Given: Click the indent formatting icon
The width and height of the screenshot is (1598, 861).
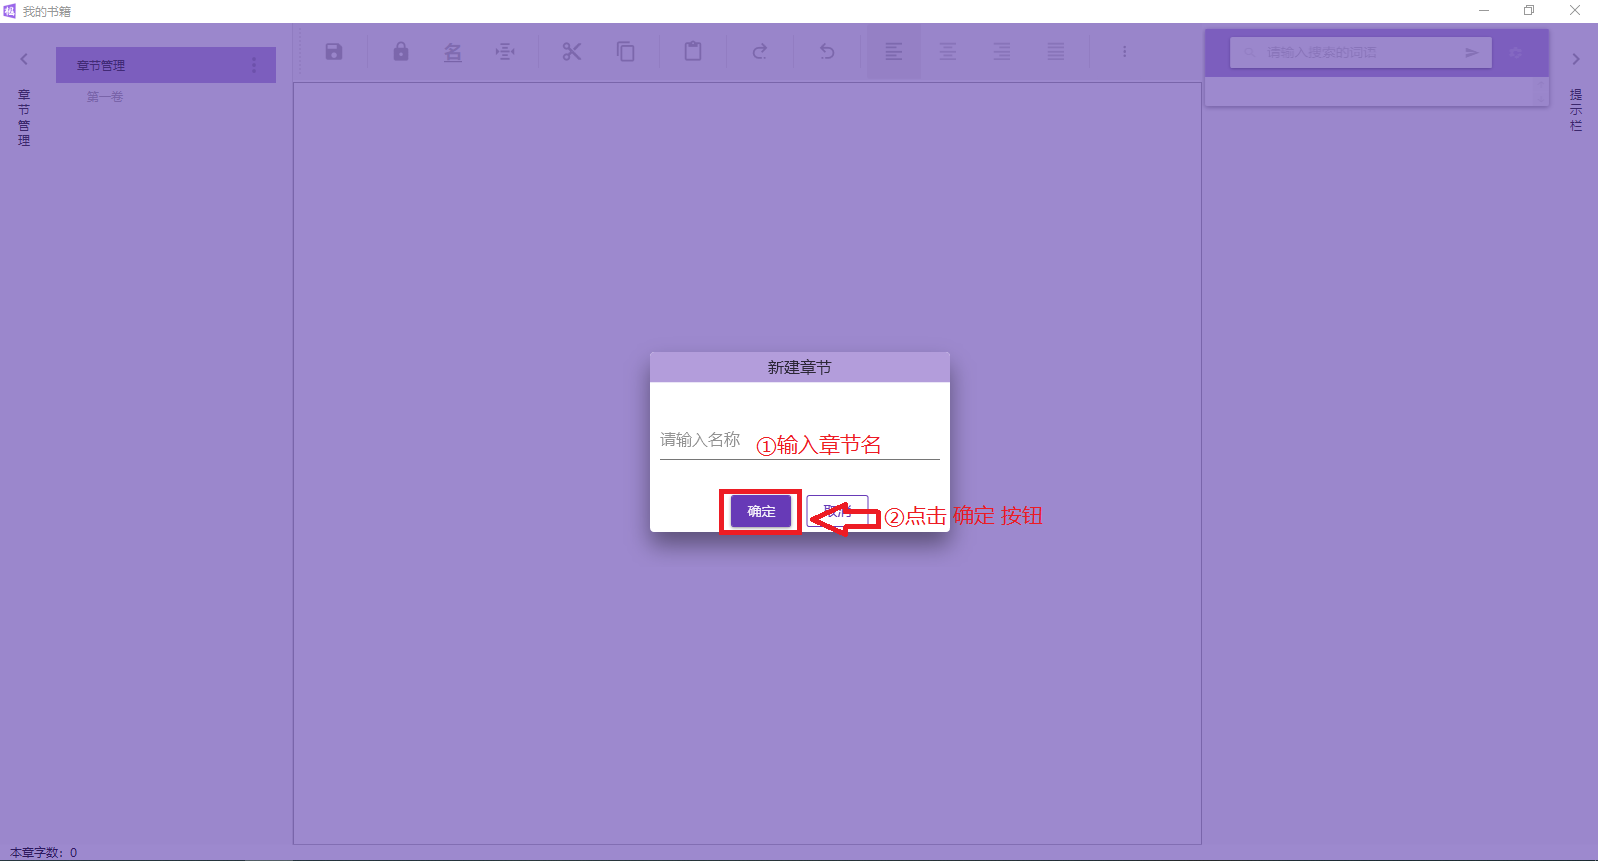Looking at the screenshot, I should click(505, 52).
